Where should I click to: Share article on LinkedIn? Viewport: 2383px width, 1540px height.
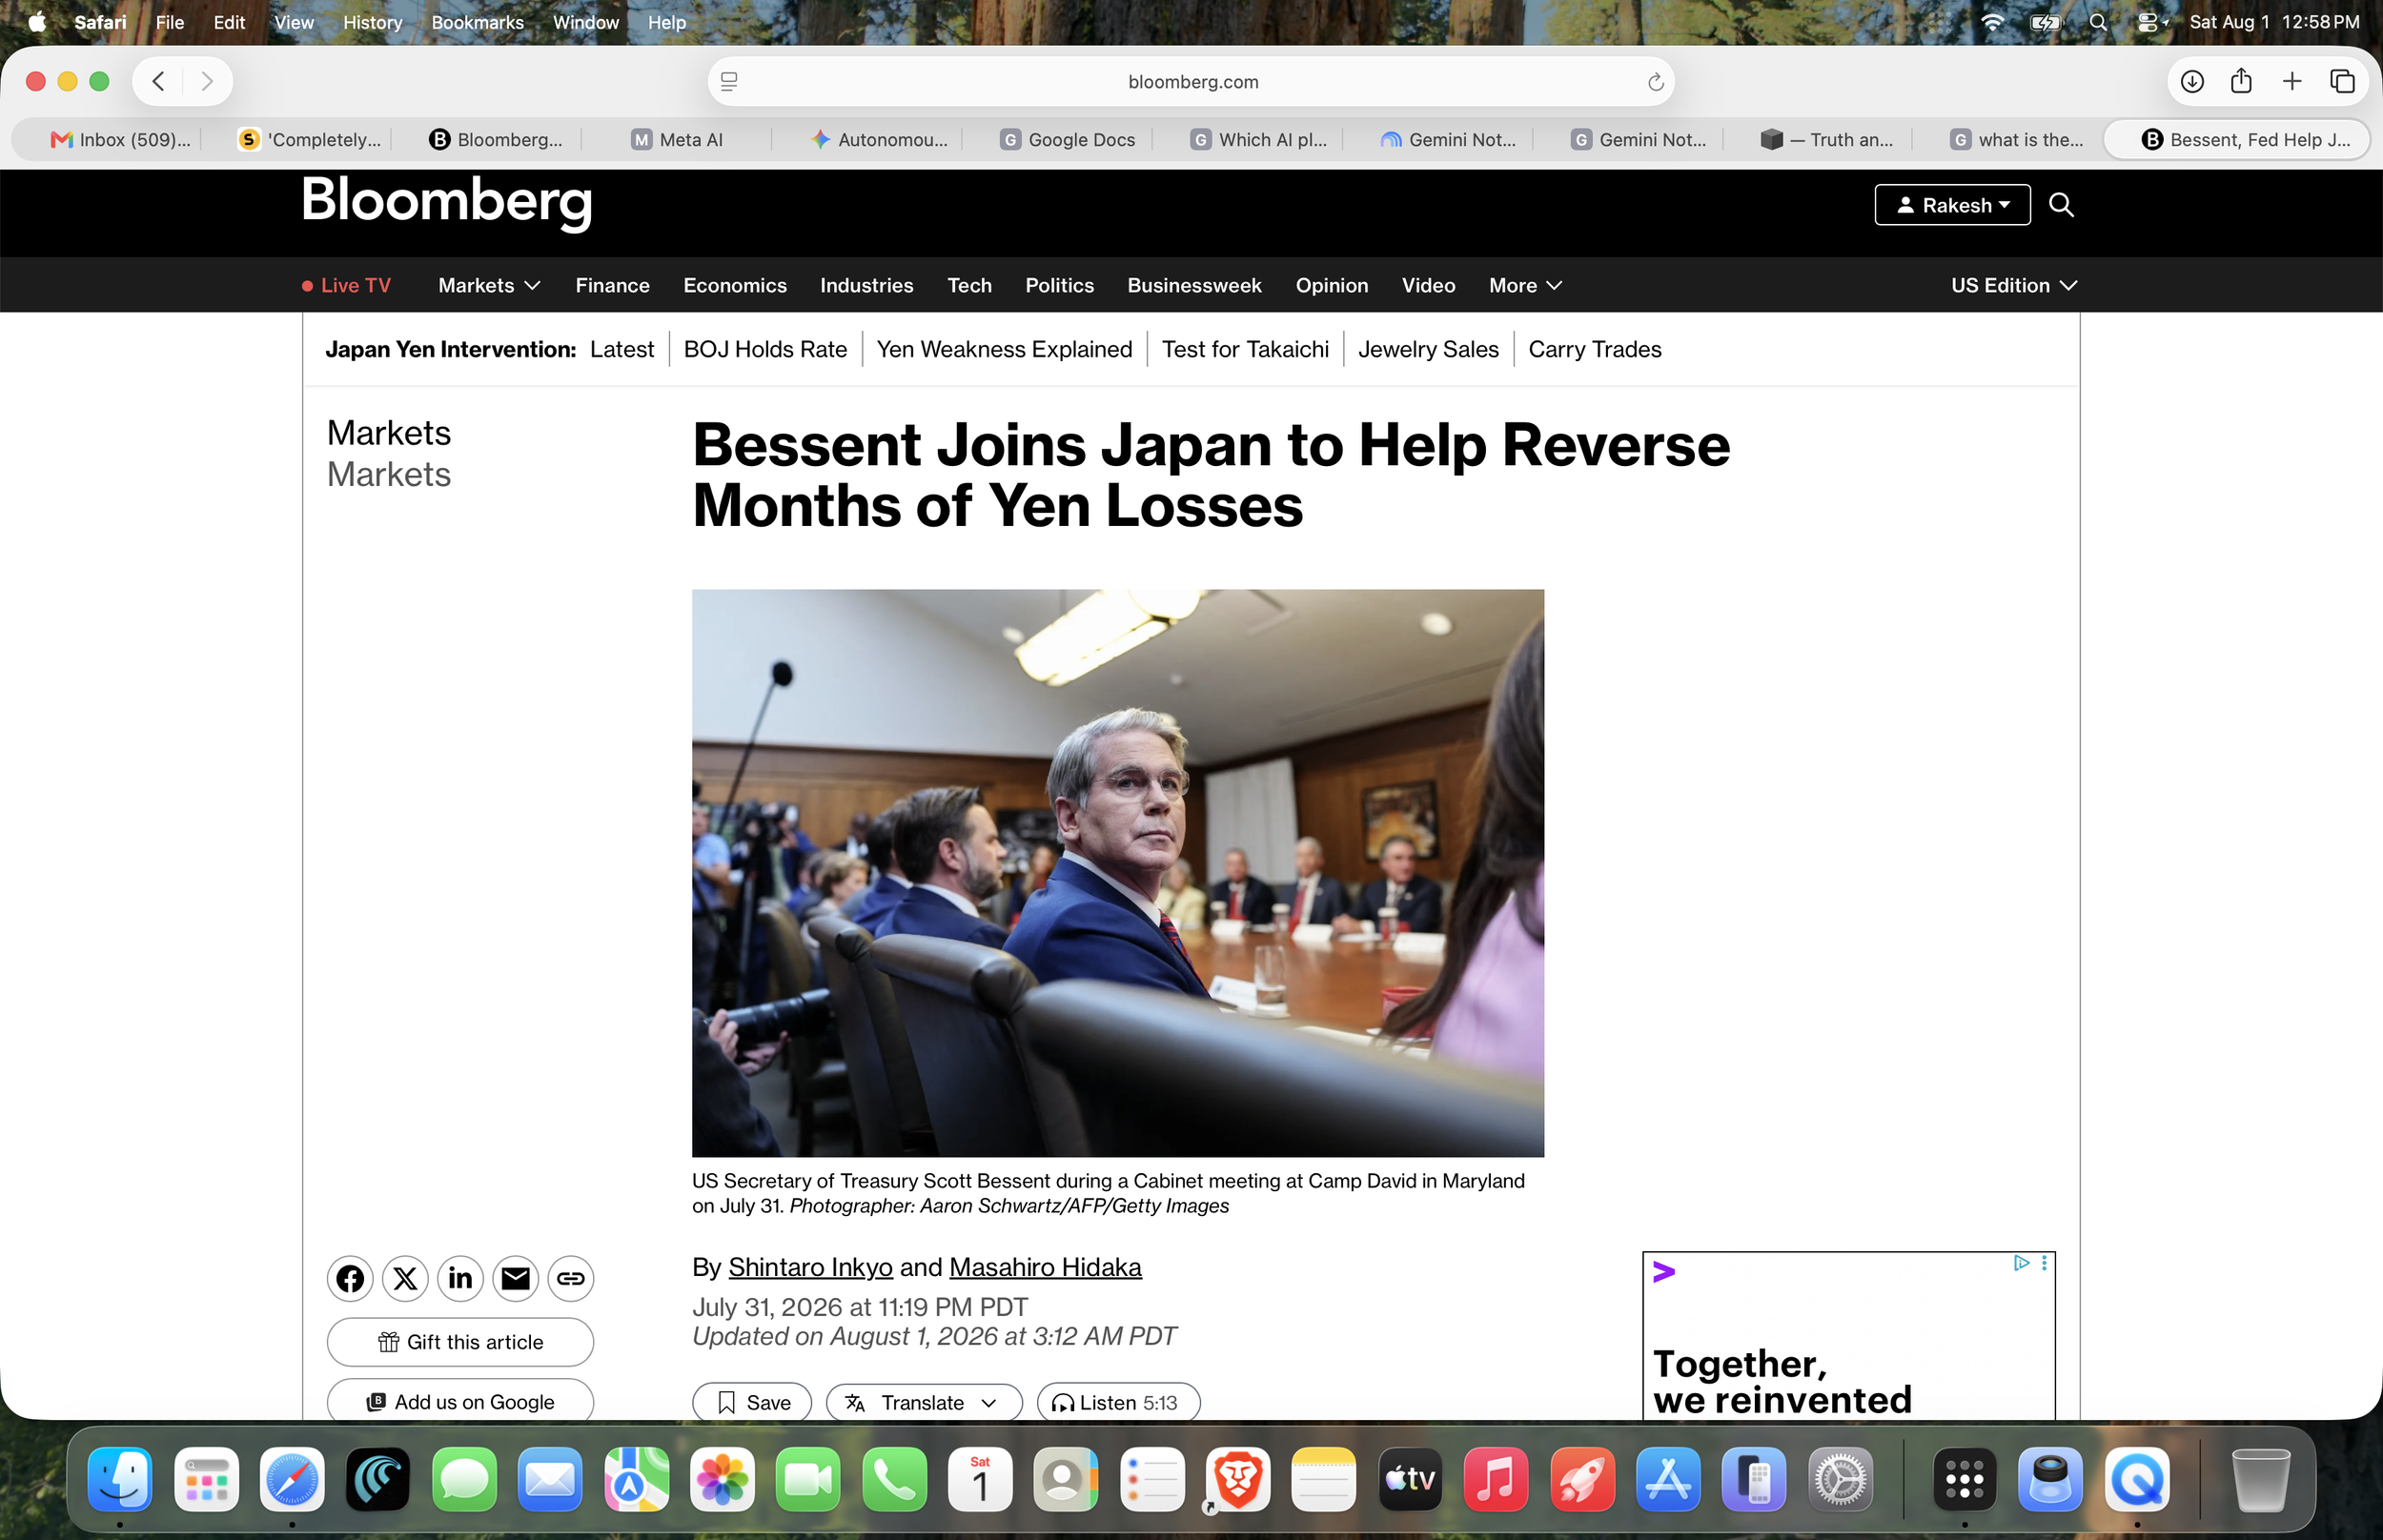point(460,1278)
